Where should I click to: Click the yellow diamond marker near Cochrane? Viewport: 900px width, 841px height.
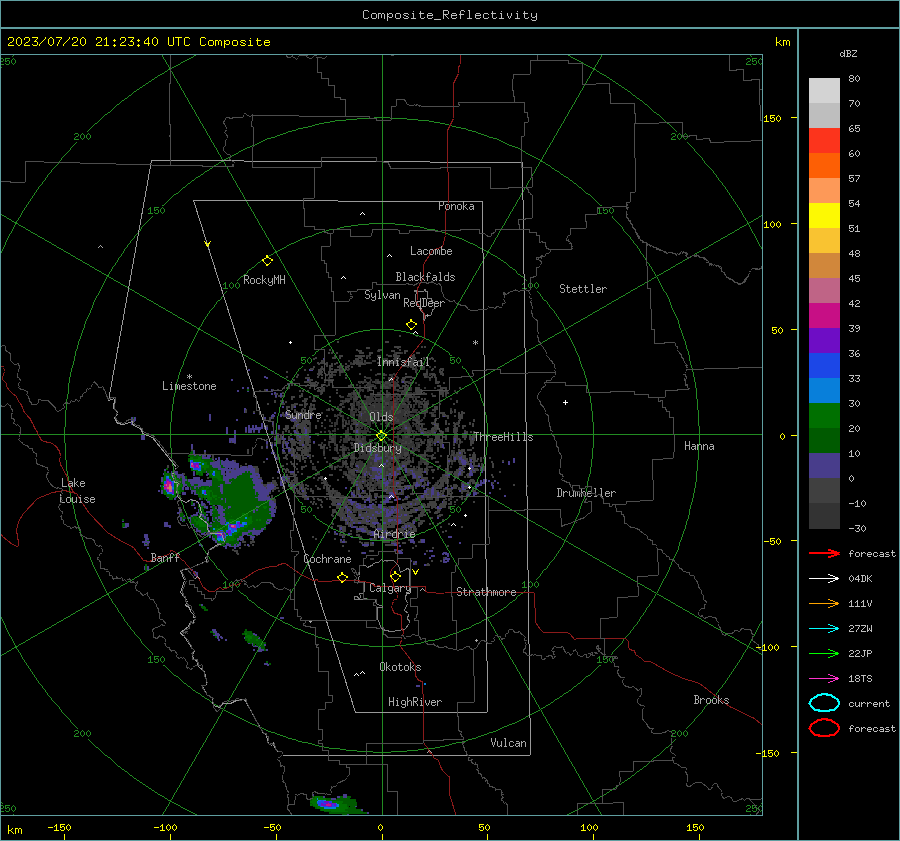(x=342, y=577)
